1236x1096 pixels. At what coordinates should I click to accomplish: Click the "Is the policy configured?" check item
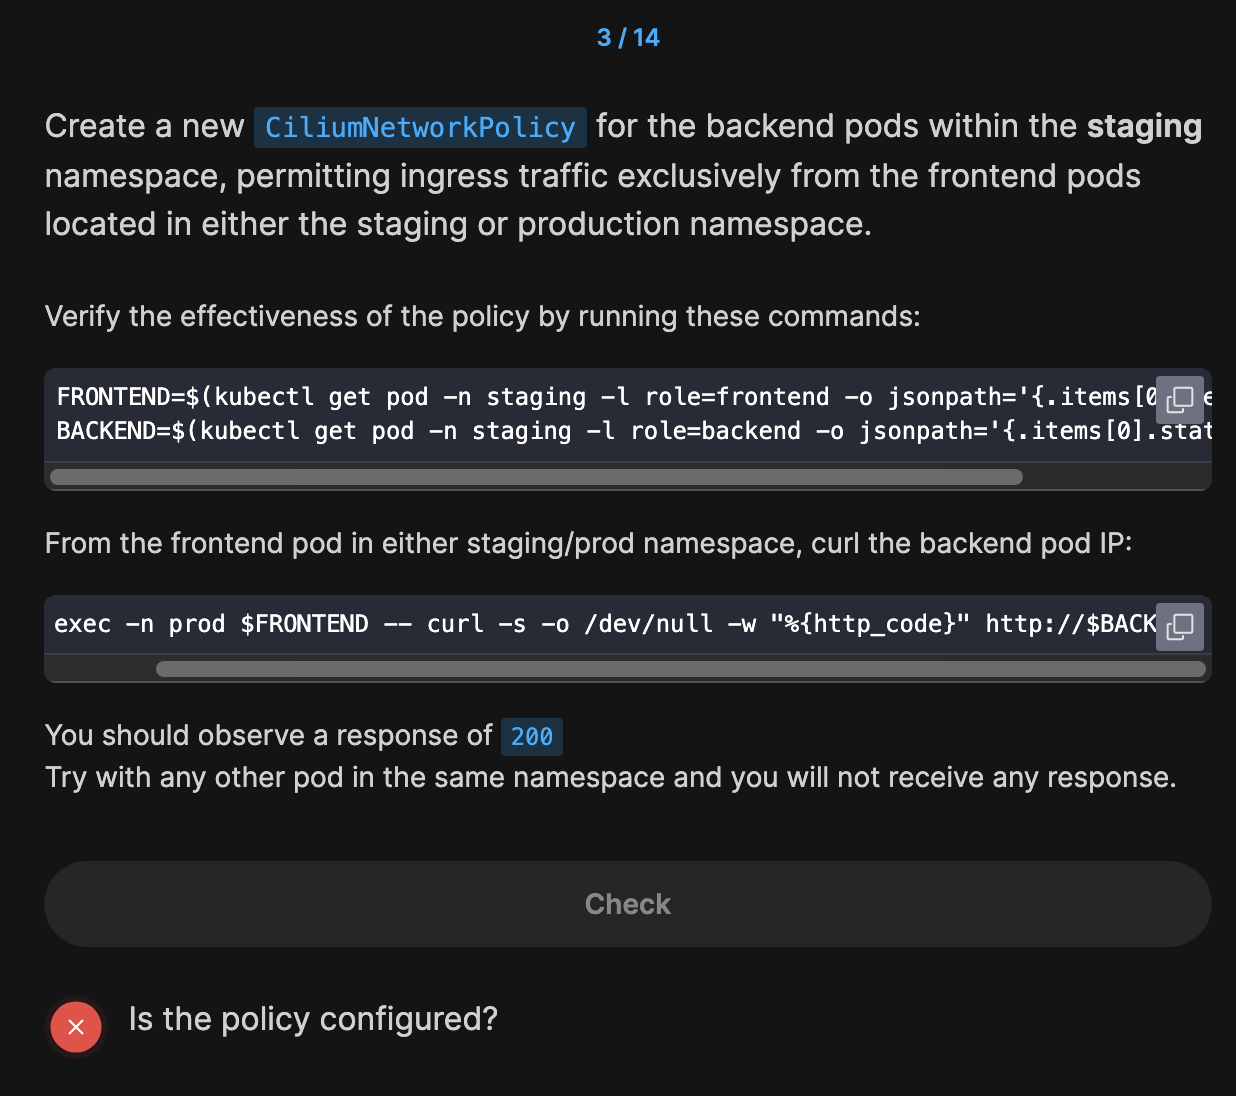click(313, 1019)
